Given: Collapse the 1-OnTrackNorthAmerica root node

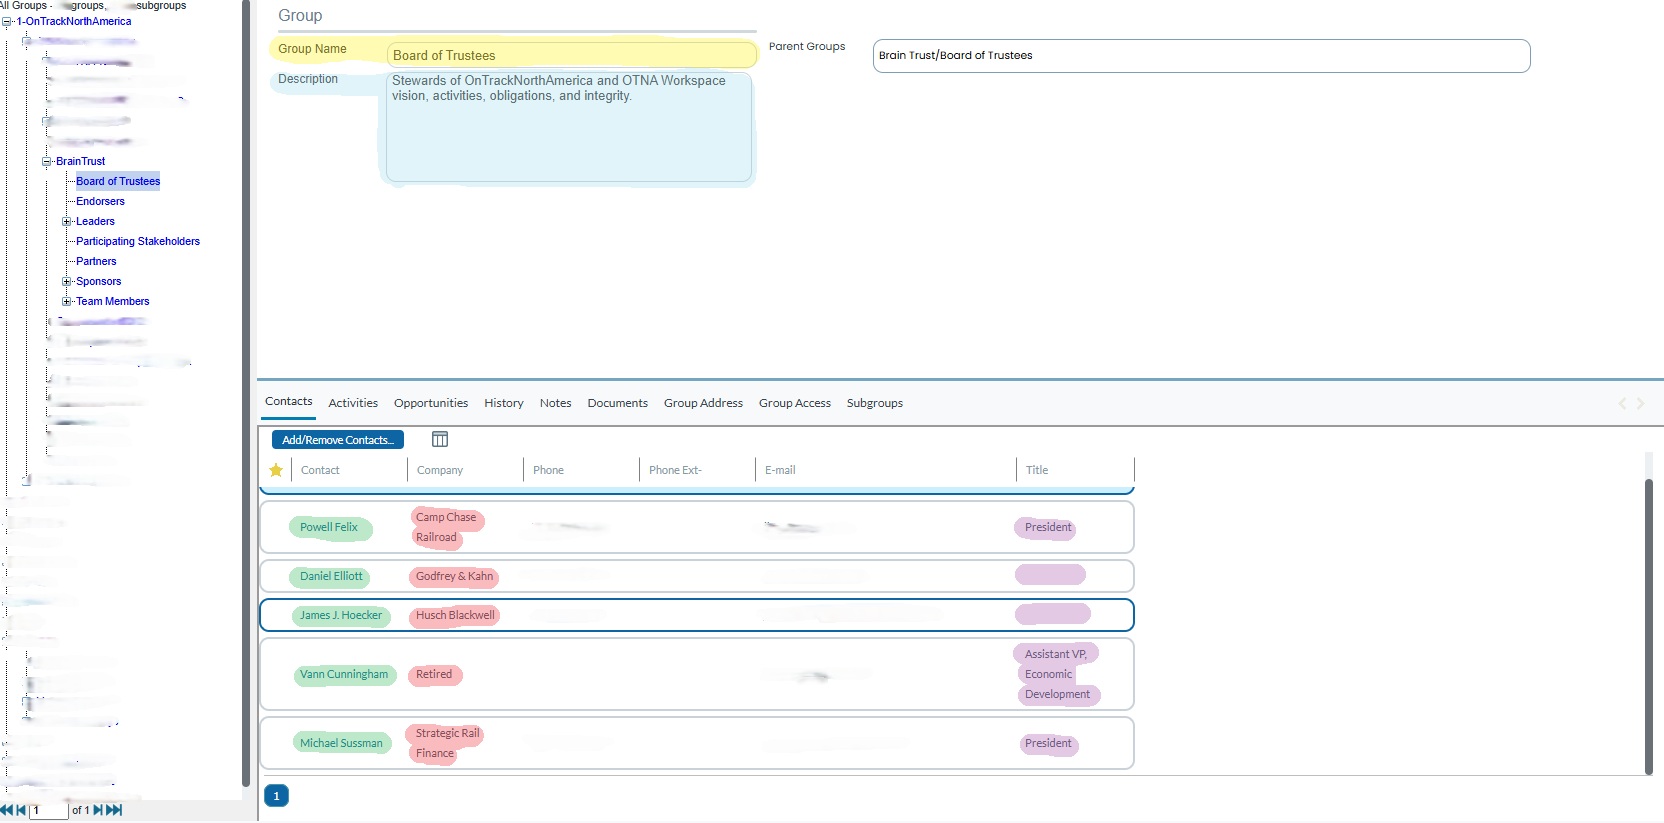Looking at the screenshot, I should [x=7, y=21].
